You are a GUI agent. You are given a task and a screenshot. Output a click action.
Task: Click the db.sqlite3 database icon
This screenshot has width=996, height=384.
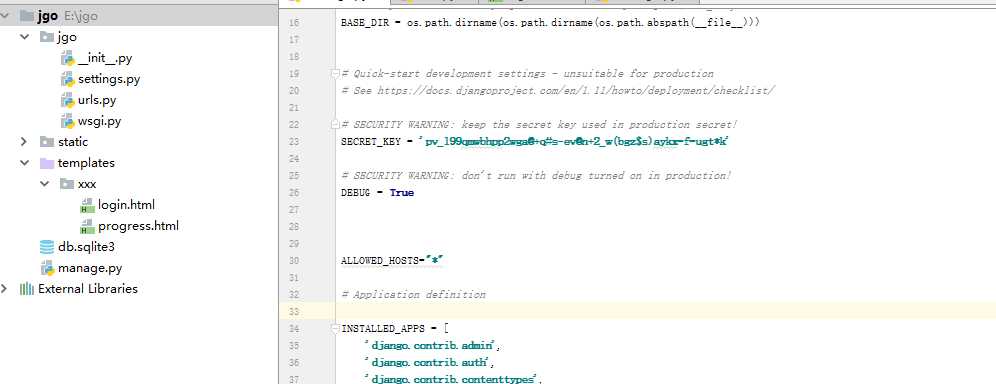(x=46, y=247)
